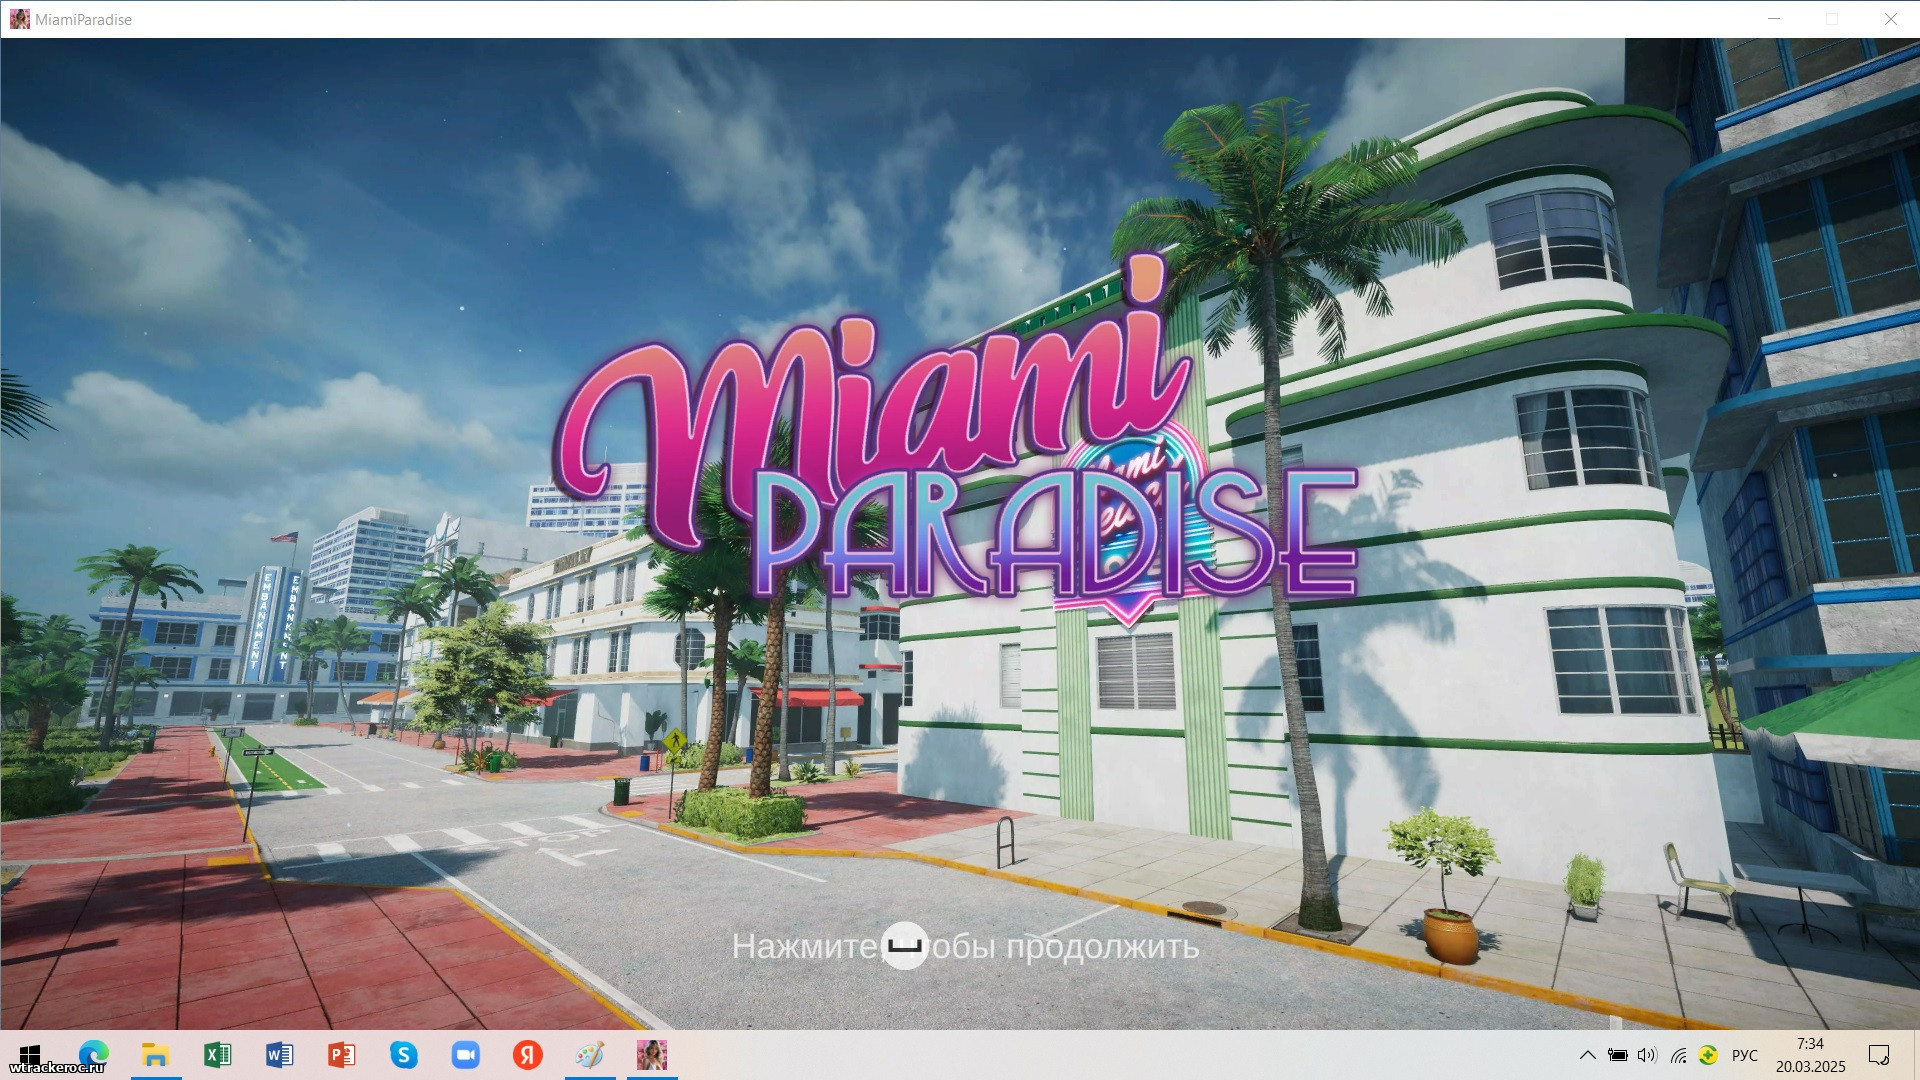1920x1080 pixels.
Task: Switch the РУС input language indicator
Action: 1744,1055
